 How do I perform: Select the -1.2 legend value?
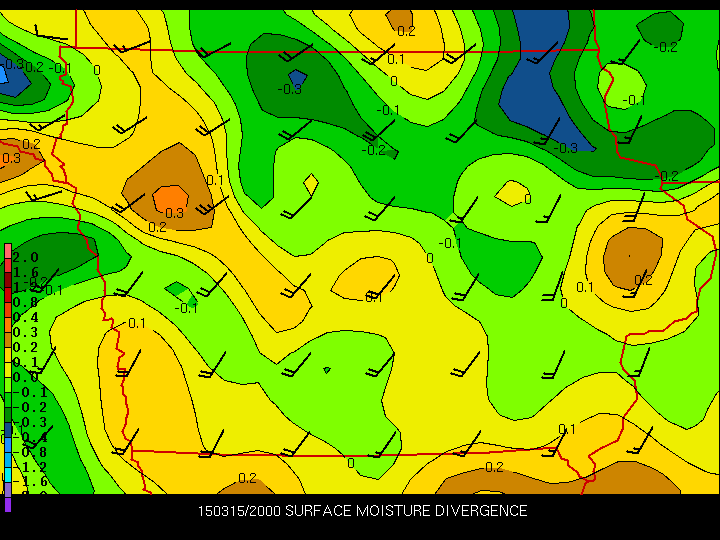(29, 467)
